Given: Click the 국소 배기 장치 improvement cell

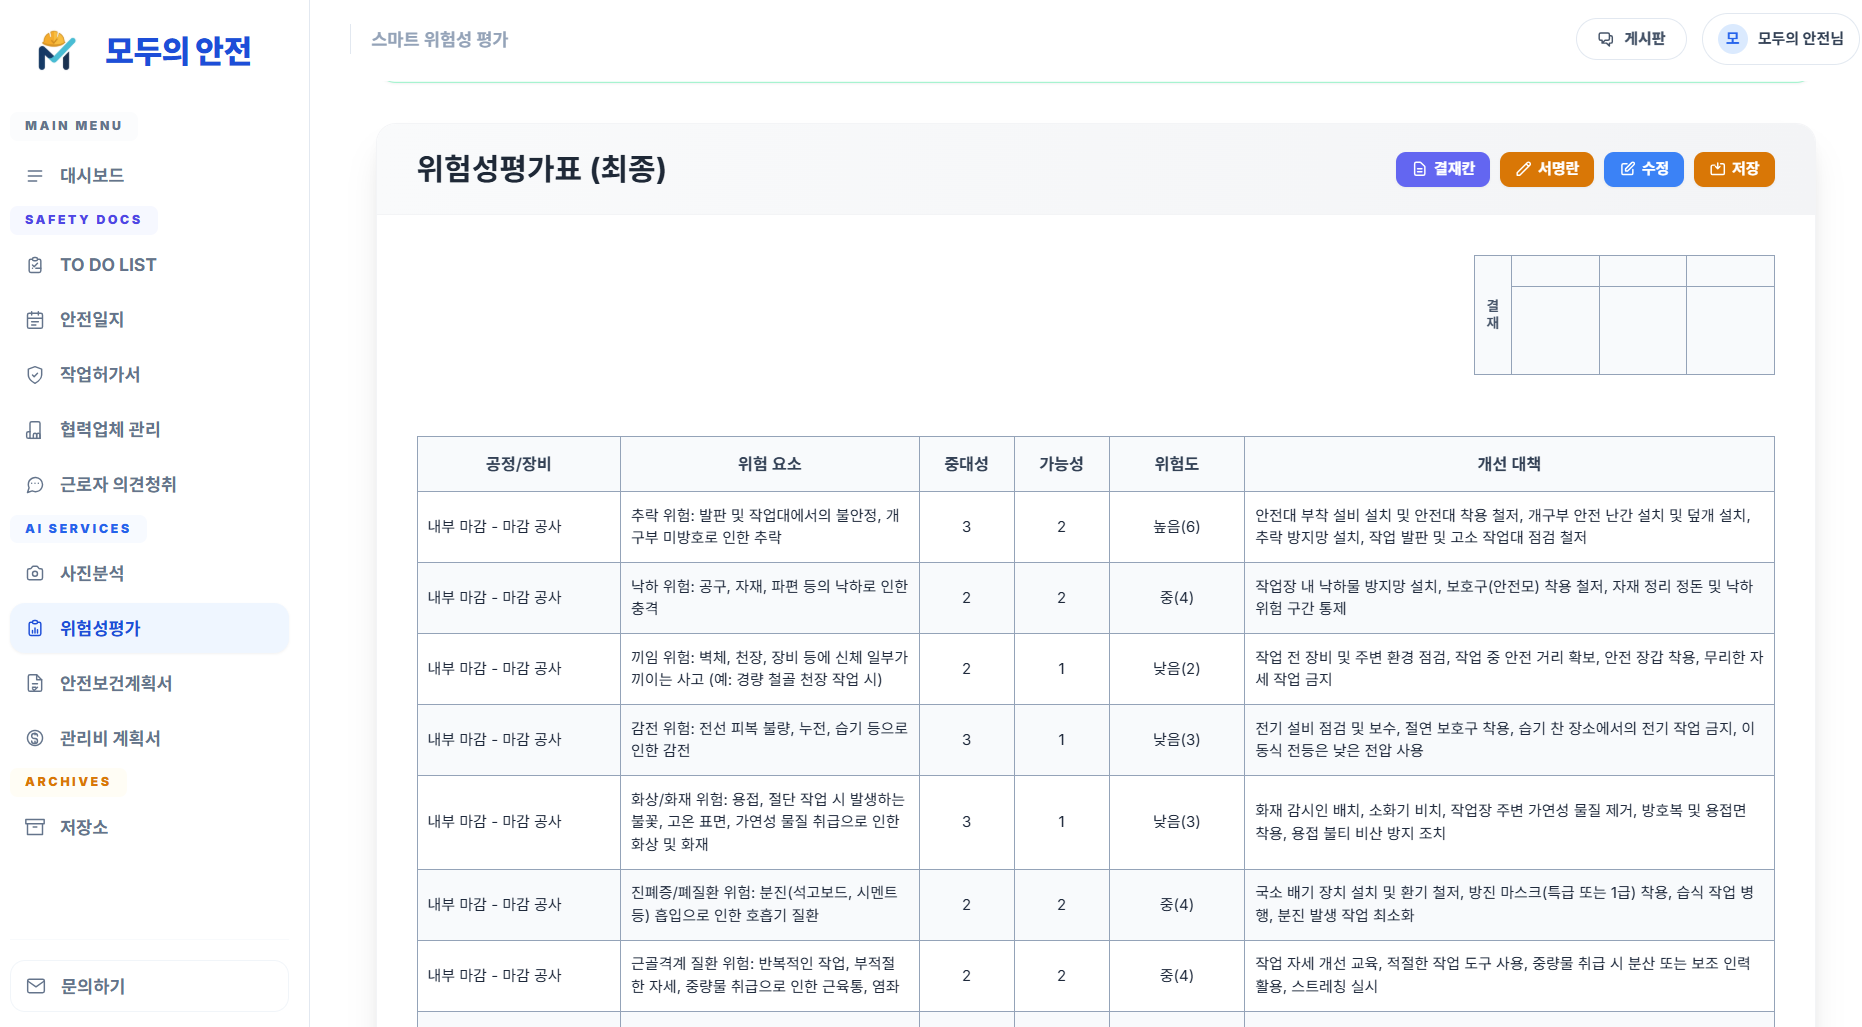Looking at the screenshot, I should point(1509,905).
